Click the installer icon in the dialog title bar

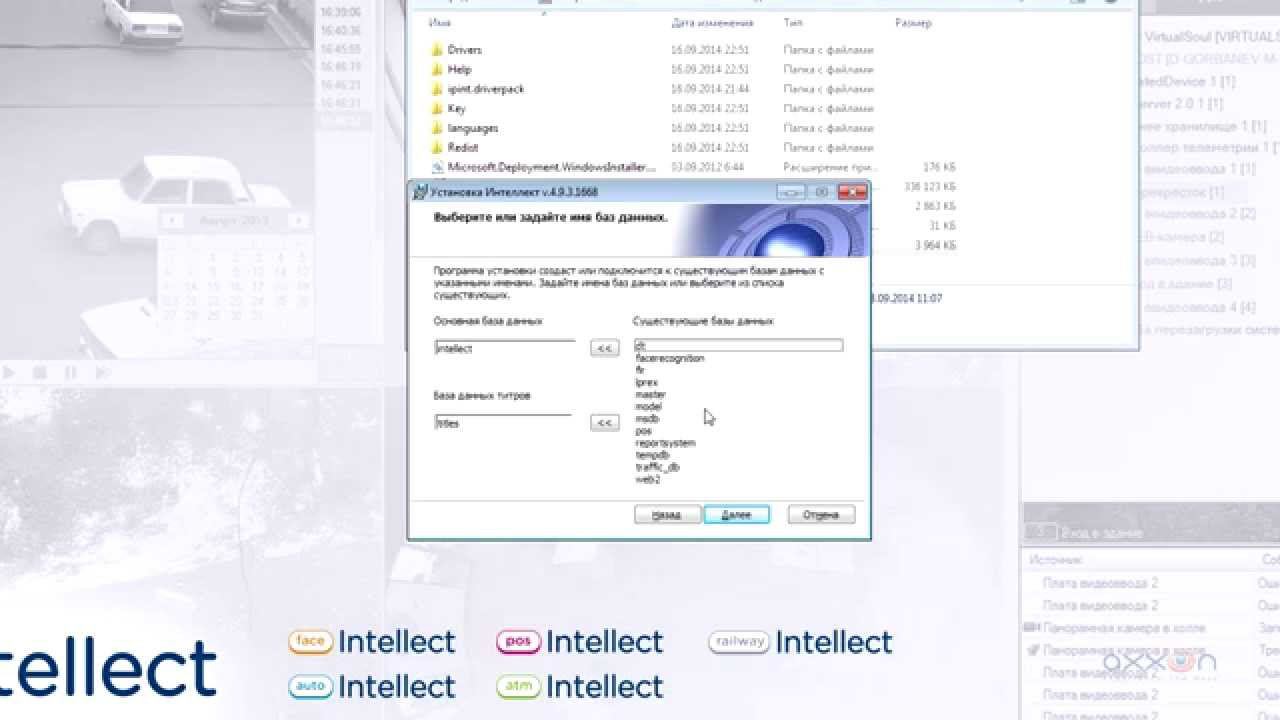tap(420, 192)
